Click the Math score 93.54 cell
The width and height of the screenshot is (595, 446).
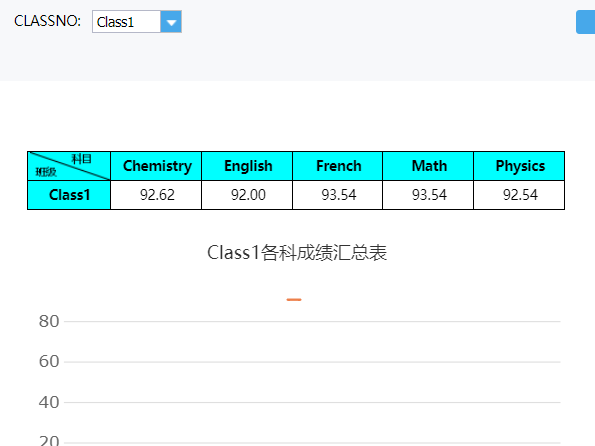click(x=428, y=195)
